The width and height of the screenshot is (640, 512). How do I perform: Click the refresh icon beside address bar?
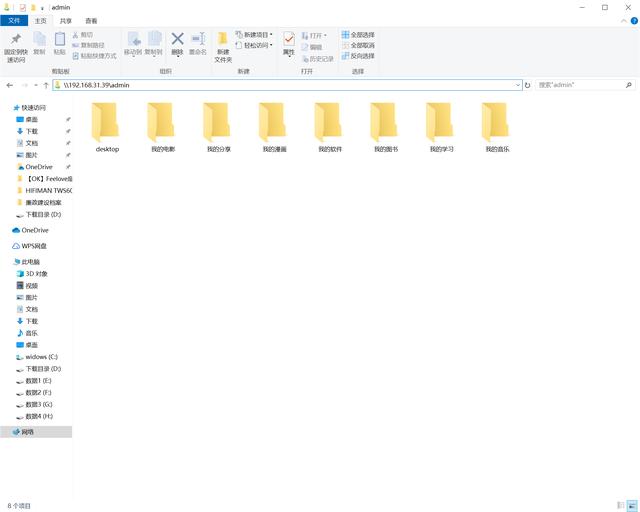tap(528, 85)
